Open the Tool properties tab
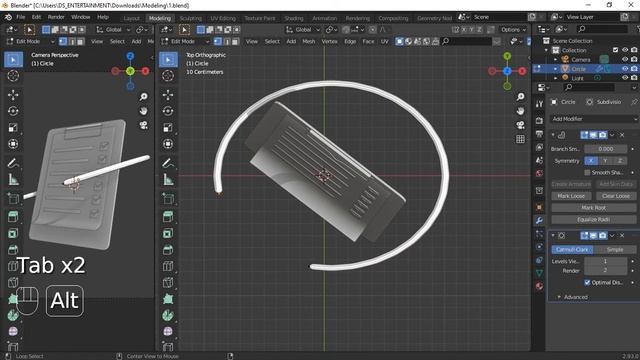640x360 pixels. 539,104
